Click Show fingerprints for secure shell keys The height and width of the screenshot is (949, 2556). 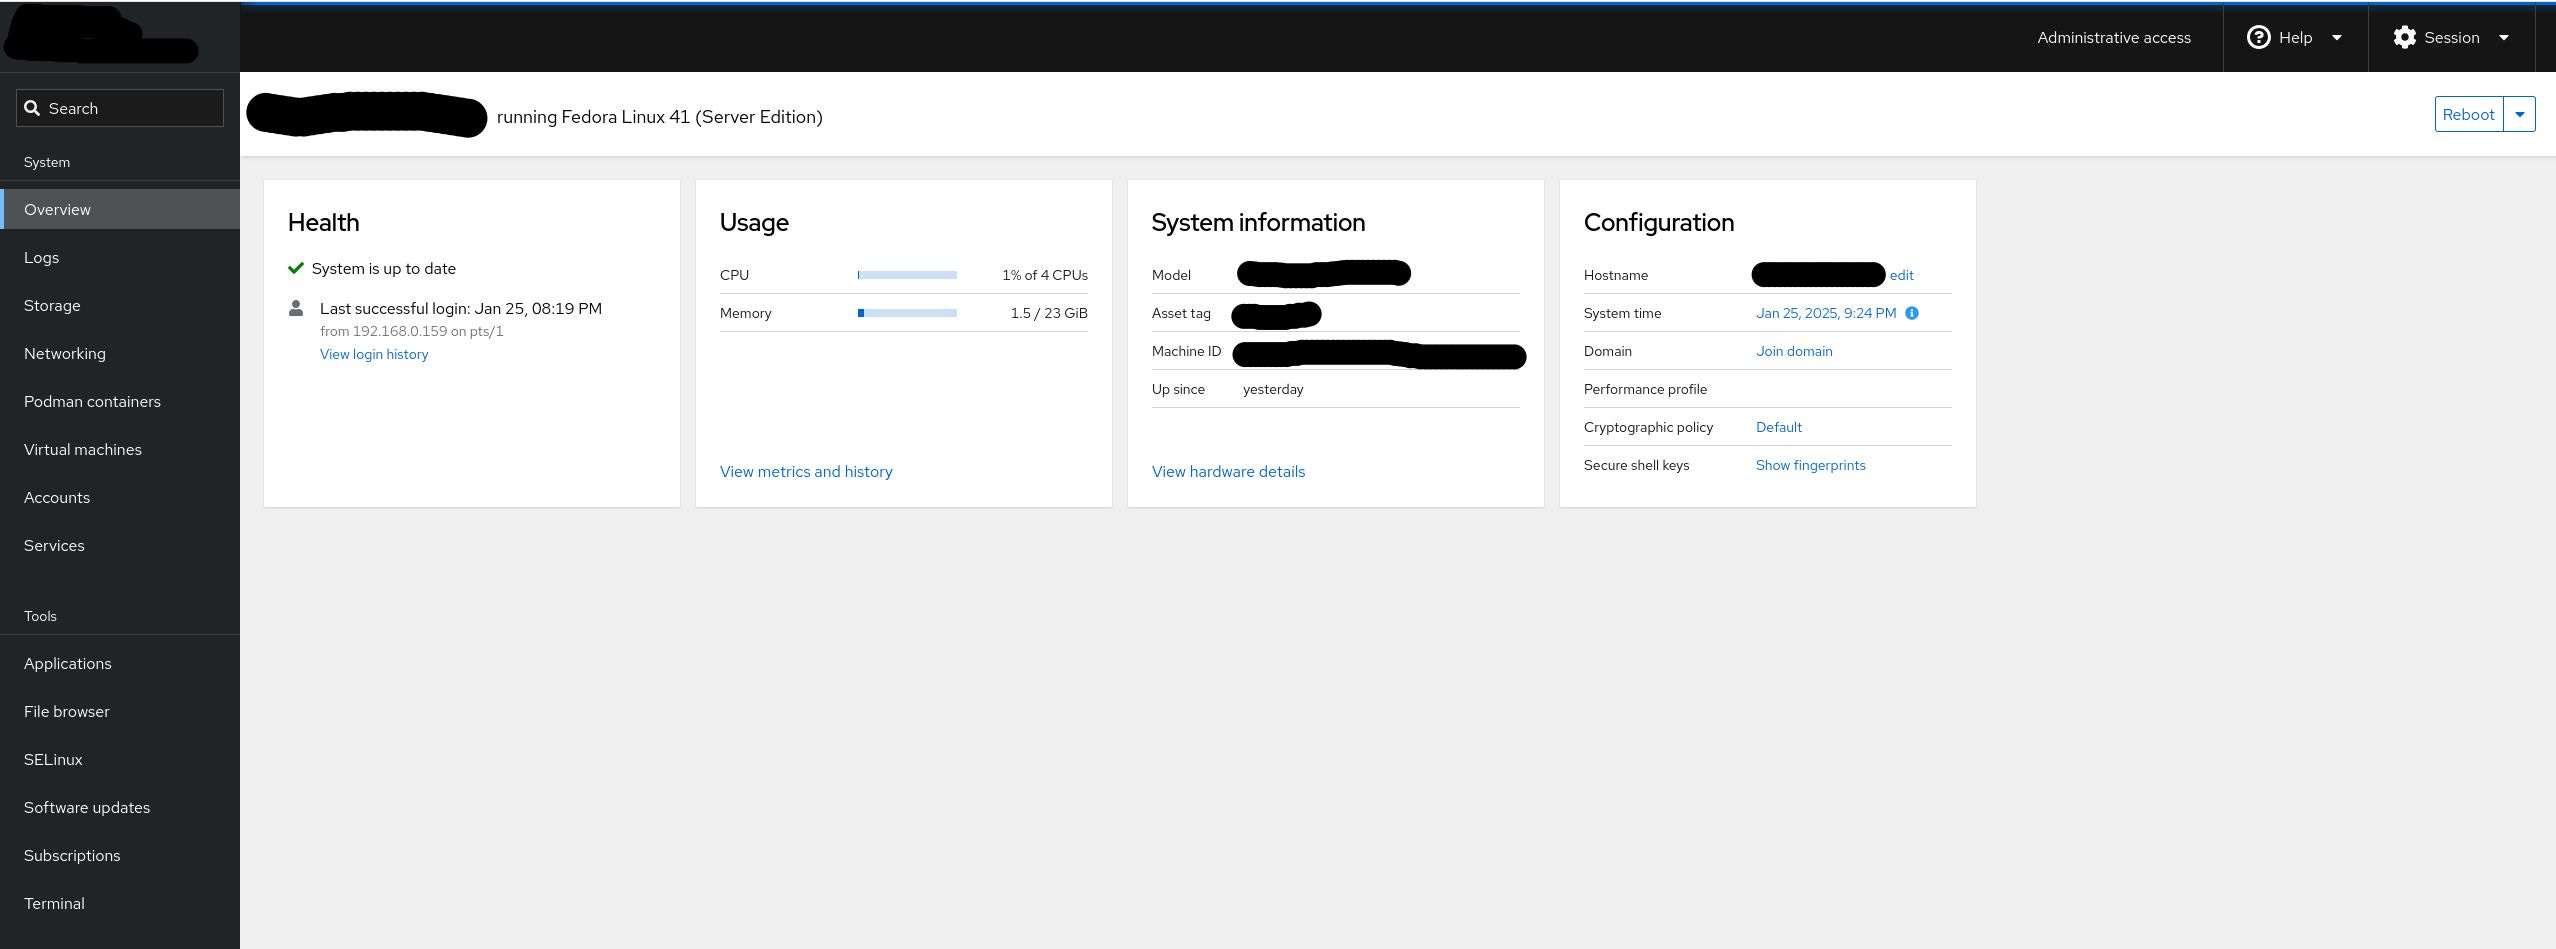pyautogui.click(x=1810, y=465)
